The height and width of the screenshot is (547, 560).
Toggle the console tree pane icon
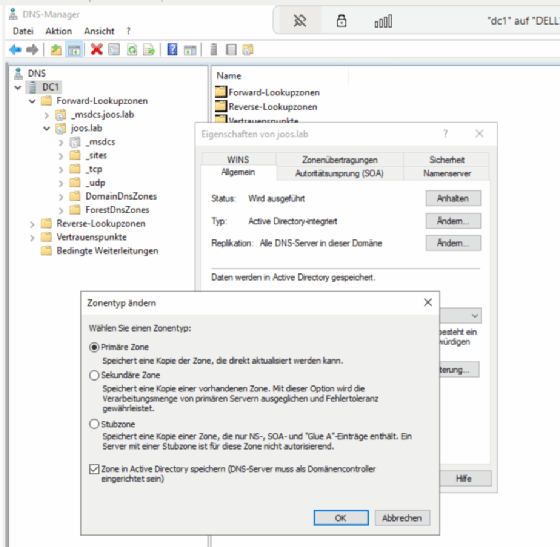click(x=74, y=50)
